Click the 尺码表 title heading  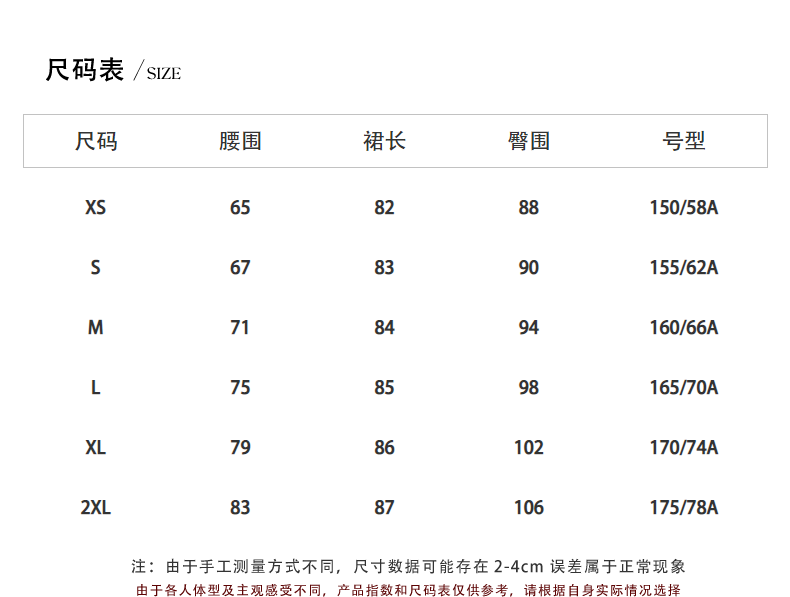pos(85,71)
